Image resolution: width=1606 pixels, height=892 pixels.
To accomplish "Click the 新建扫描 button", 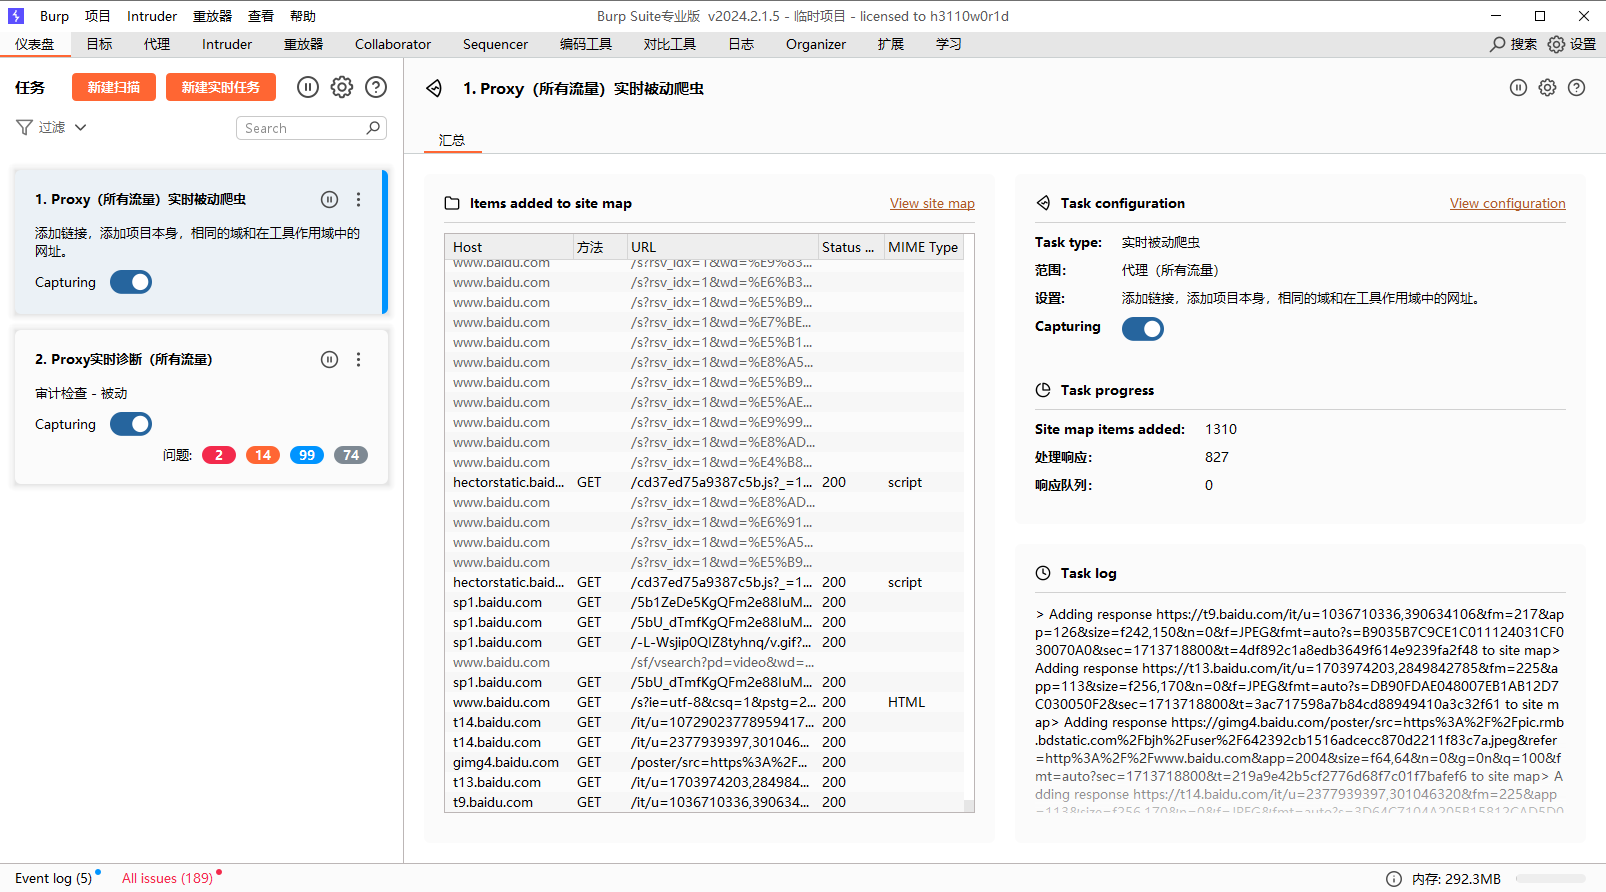I will tap(114, 87).
